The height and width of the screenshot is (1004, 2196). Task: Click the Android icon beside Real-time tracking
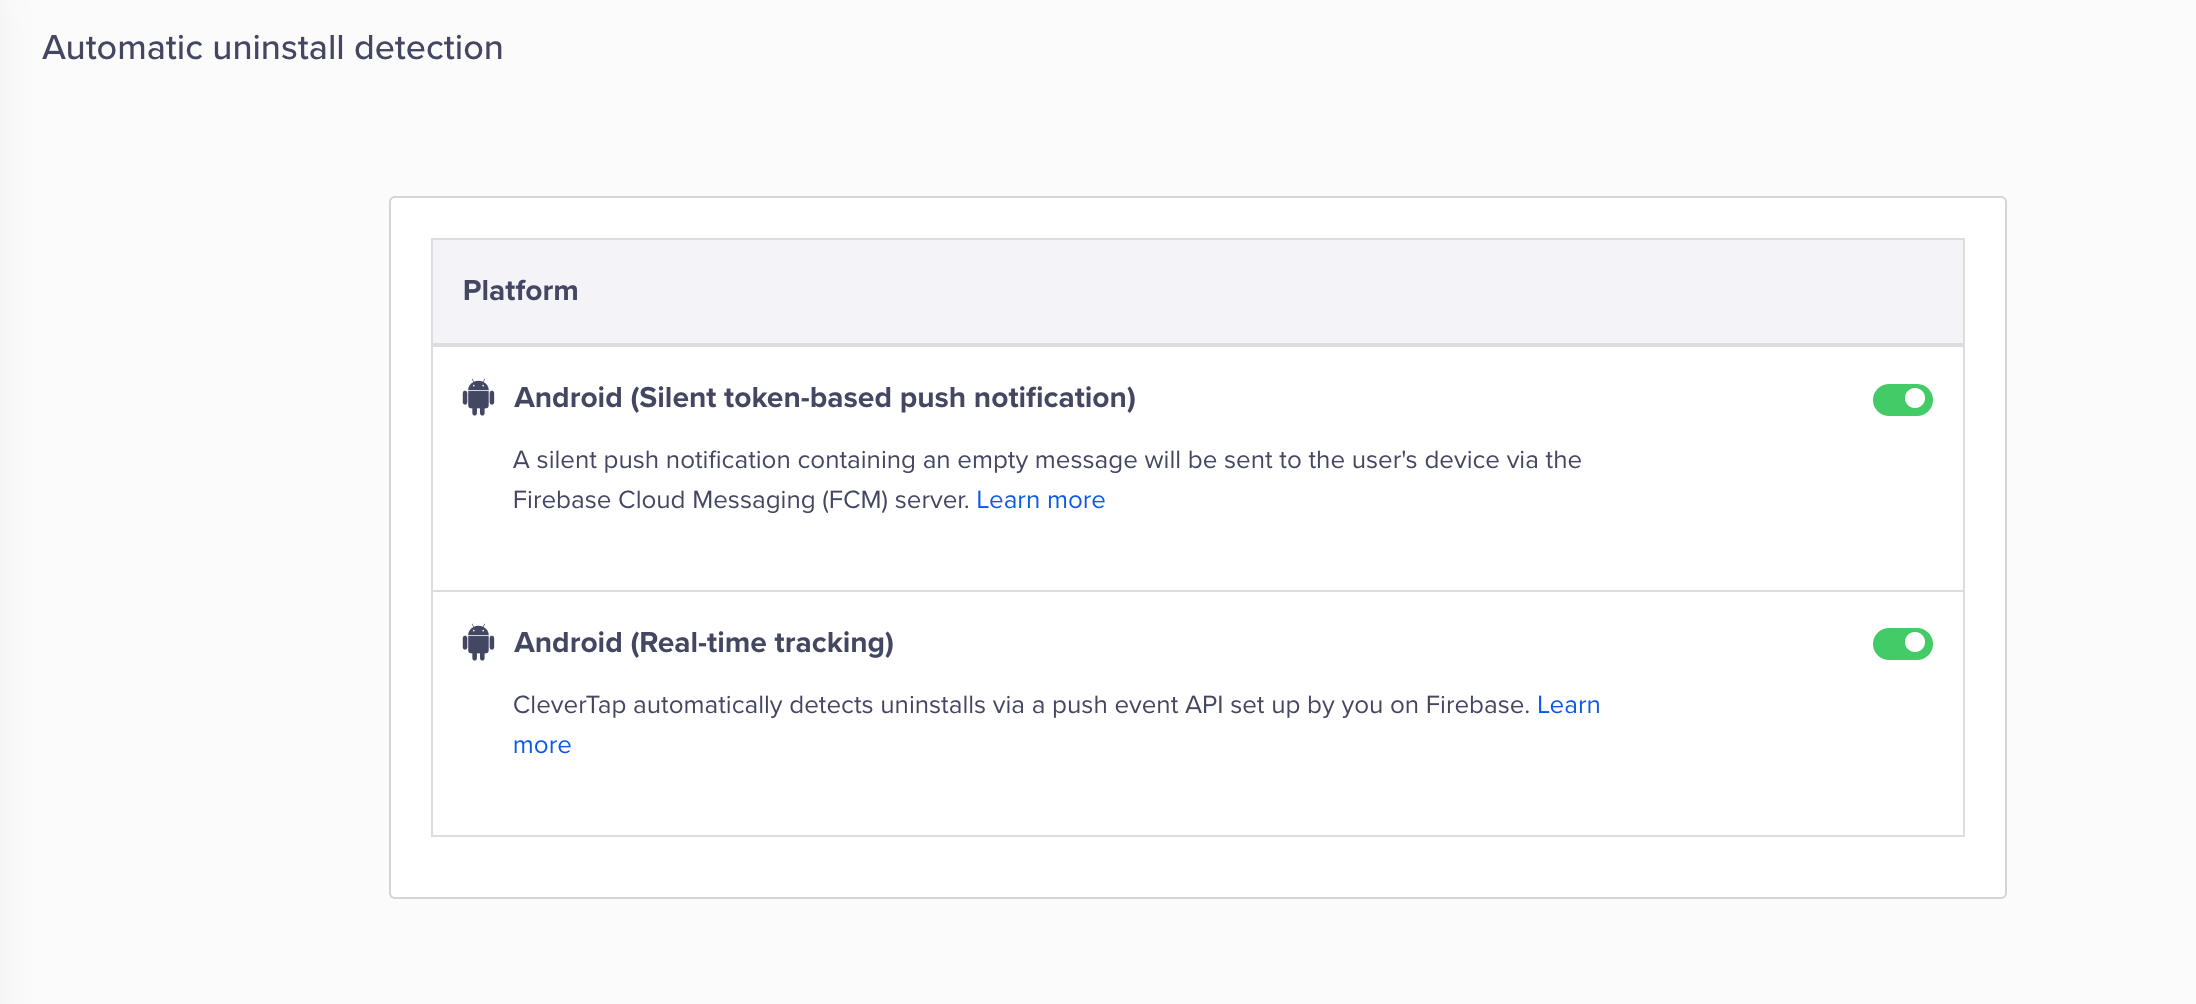pos(478,643)
